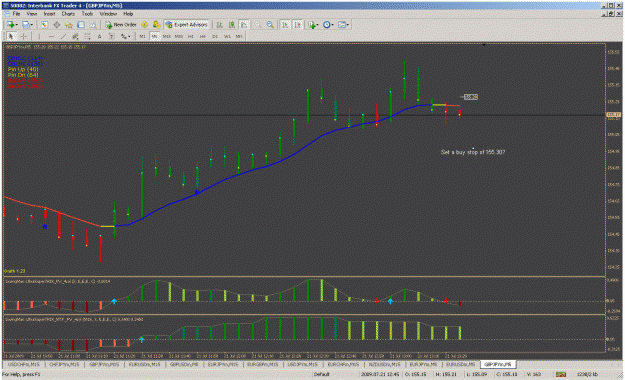Switch timeframe to W1
The height and width of the screenshot is (380, 625).
pos(227,36)
